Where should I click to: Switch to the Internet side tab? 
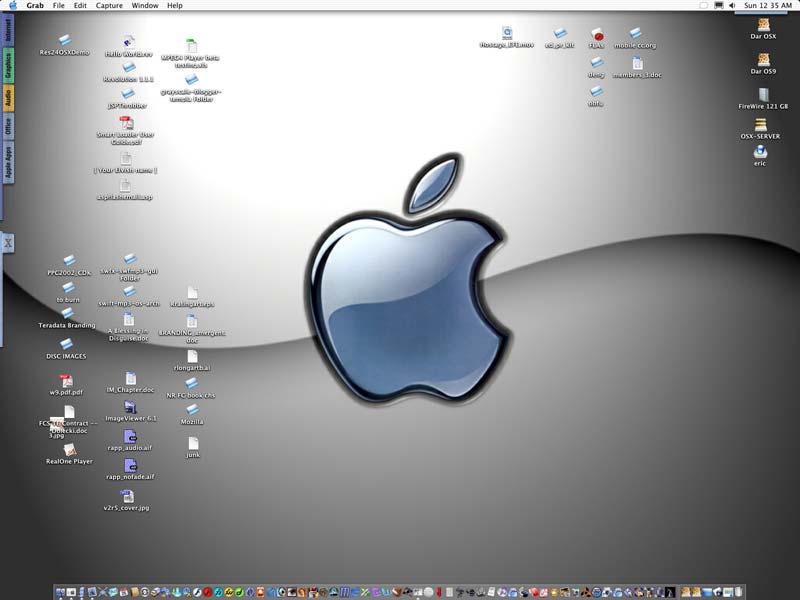tap(8, 30)
